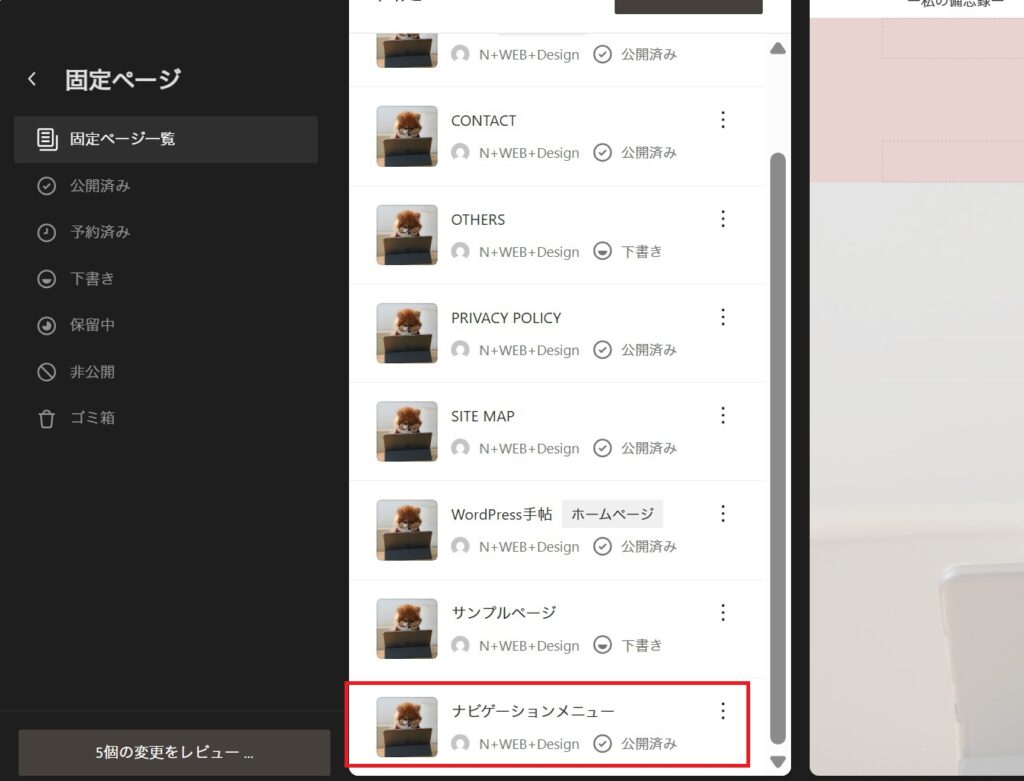Open the CONTACT page title
1024x781 pixels.
click(x=483, y=121)
